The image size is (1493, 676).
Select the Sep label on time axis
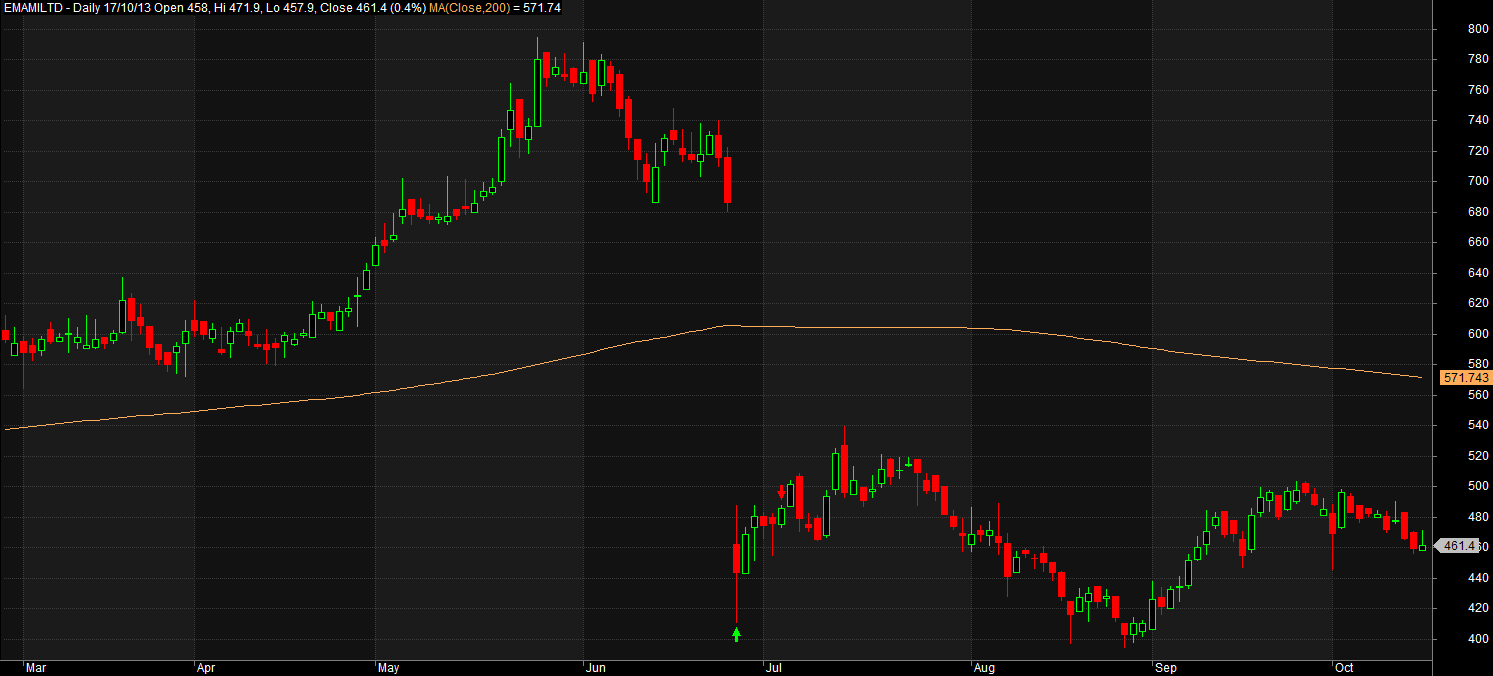click(x=1165, y=666)
